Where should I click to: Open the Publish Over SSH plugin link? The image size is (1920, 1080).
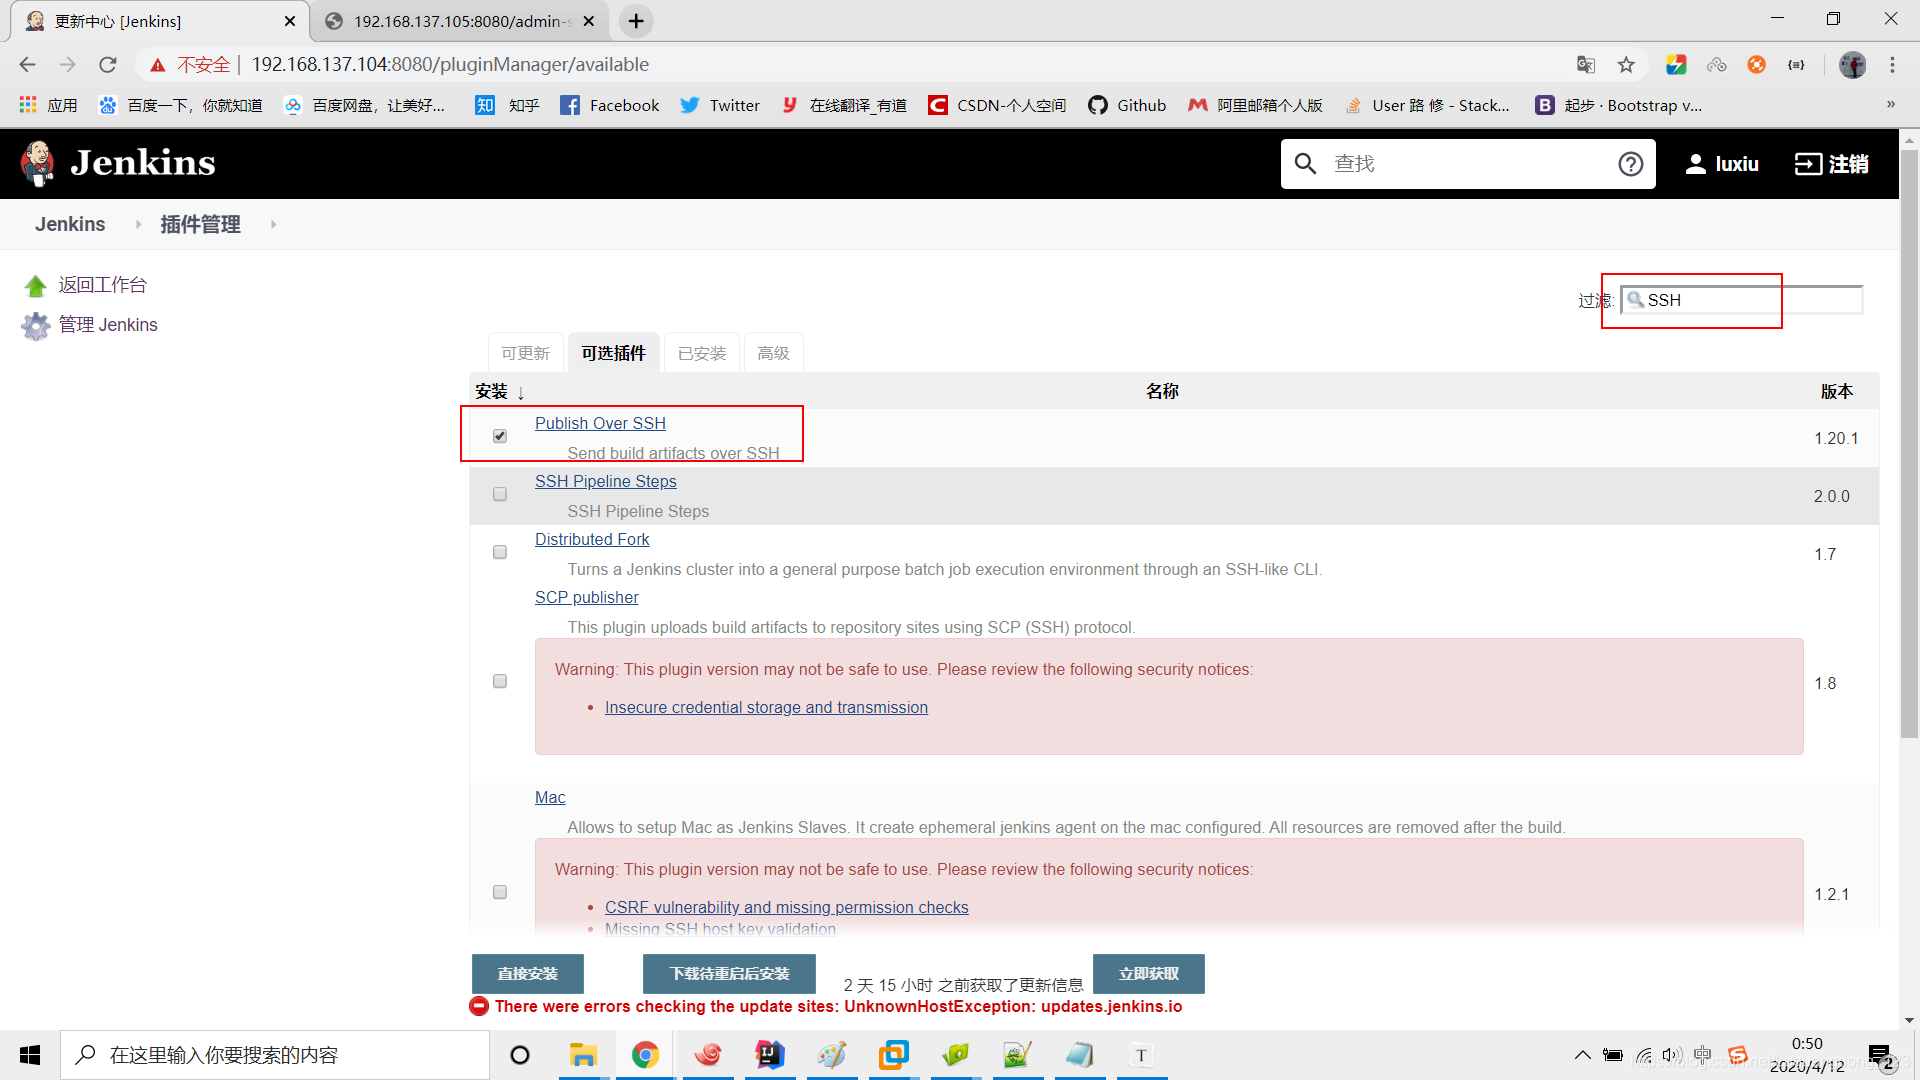click(x=600, y=424)
